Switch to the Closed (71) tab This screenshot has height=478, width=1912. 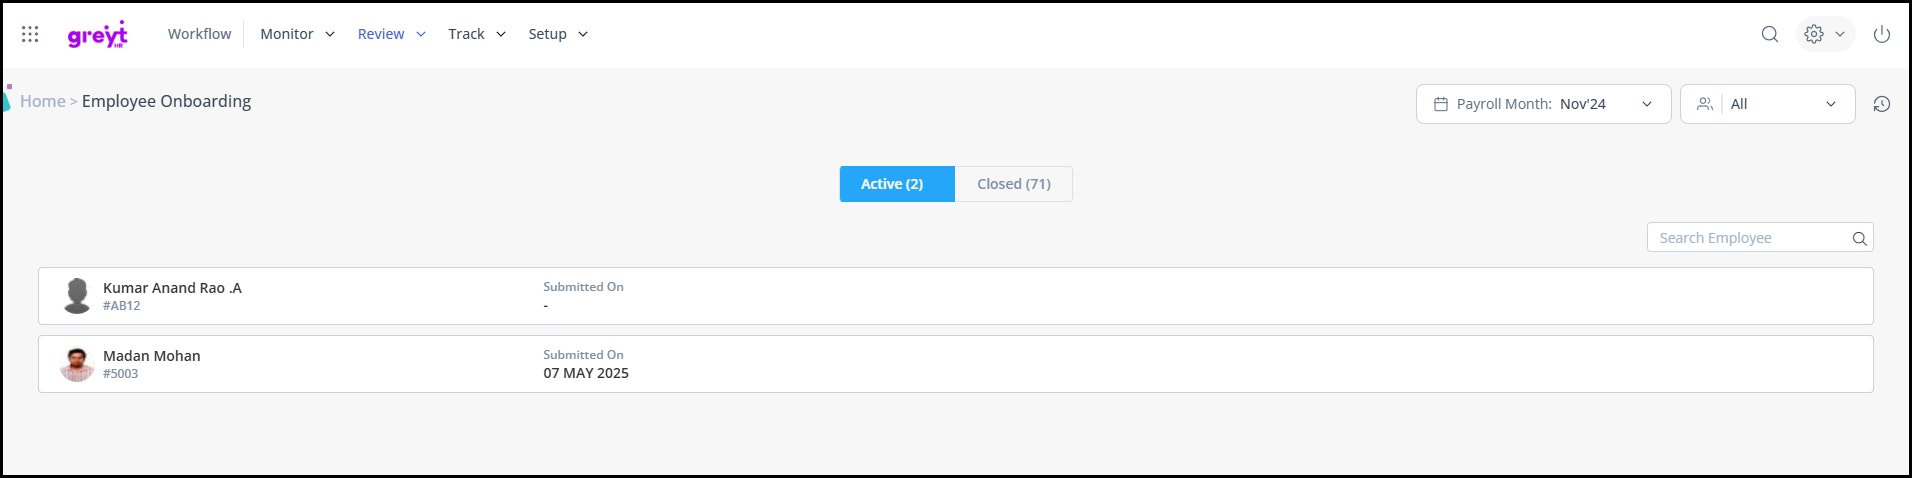coord(1013,184)
